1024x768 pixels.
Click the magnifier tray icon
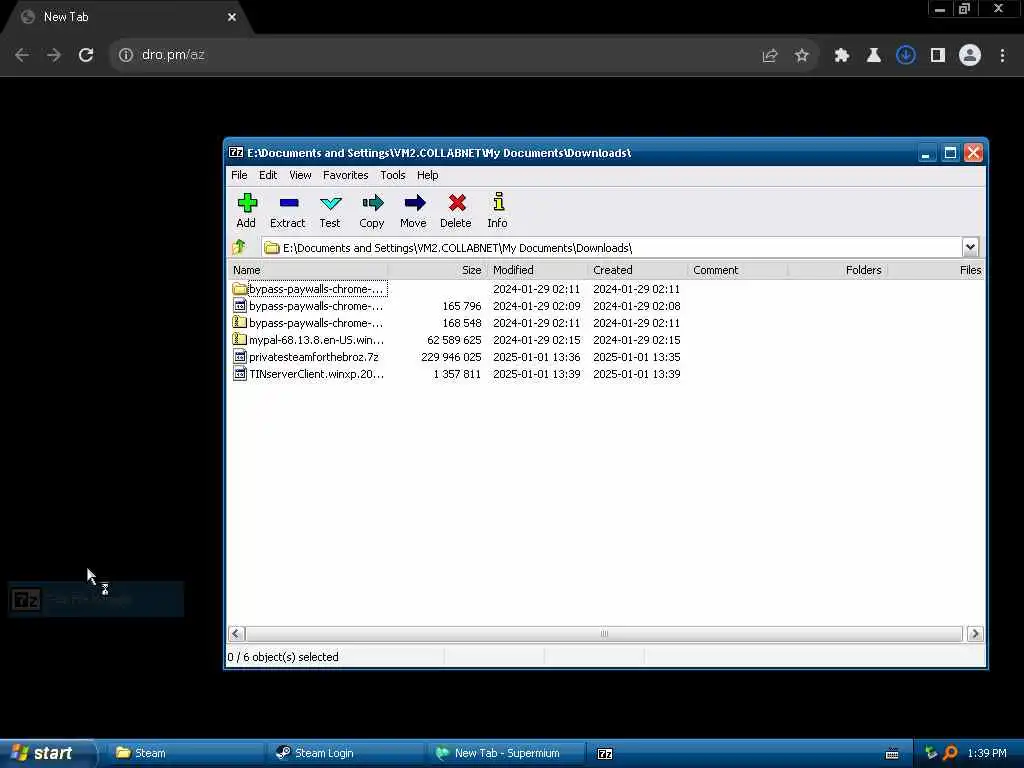tap(950, 753)
